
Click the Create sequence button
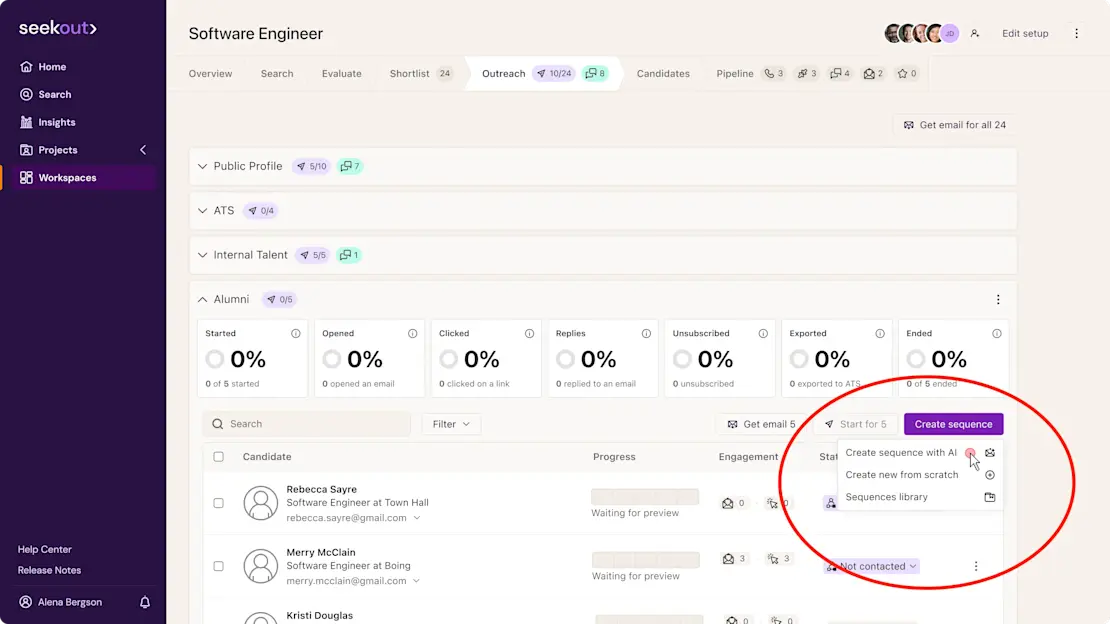coord(954,424)
